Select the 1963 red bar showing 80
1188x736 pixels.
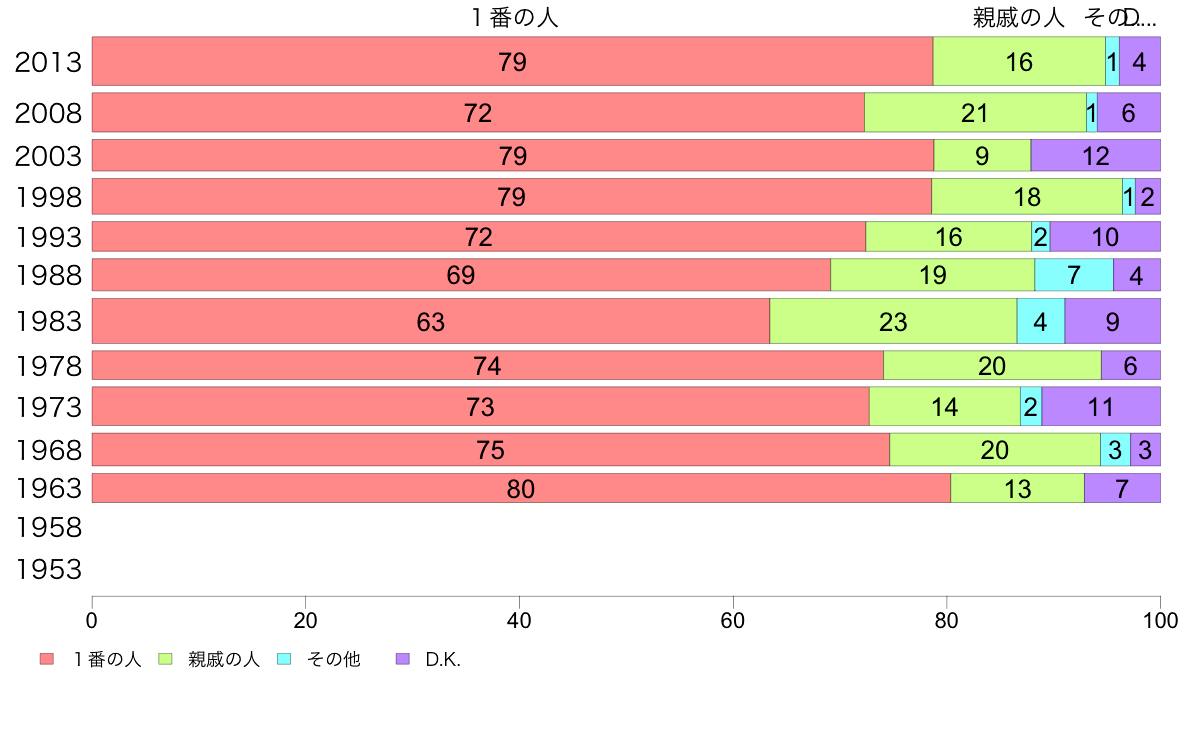point(521,489)
